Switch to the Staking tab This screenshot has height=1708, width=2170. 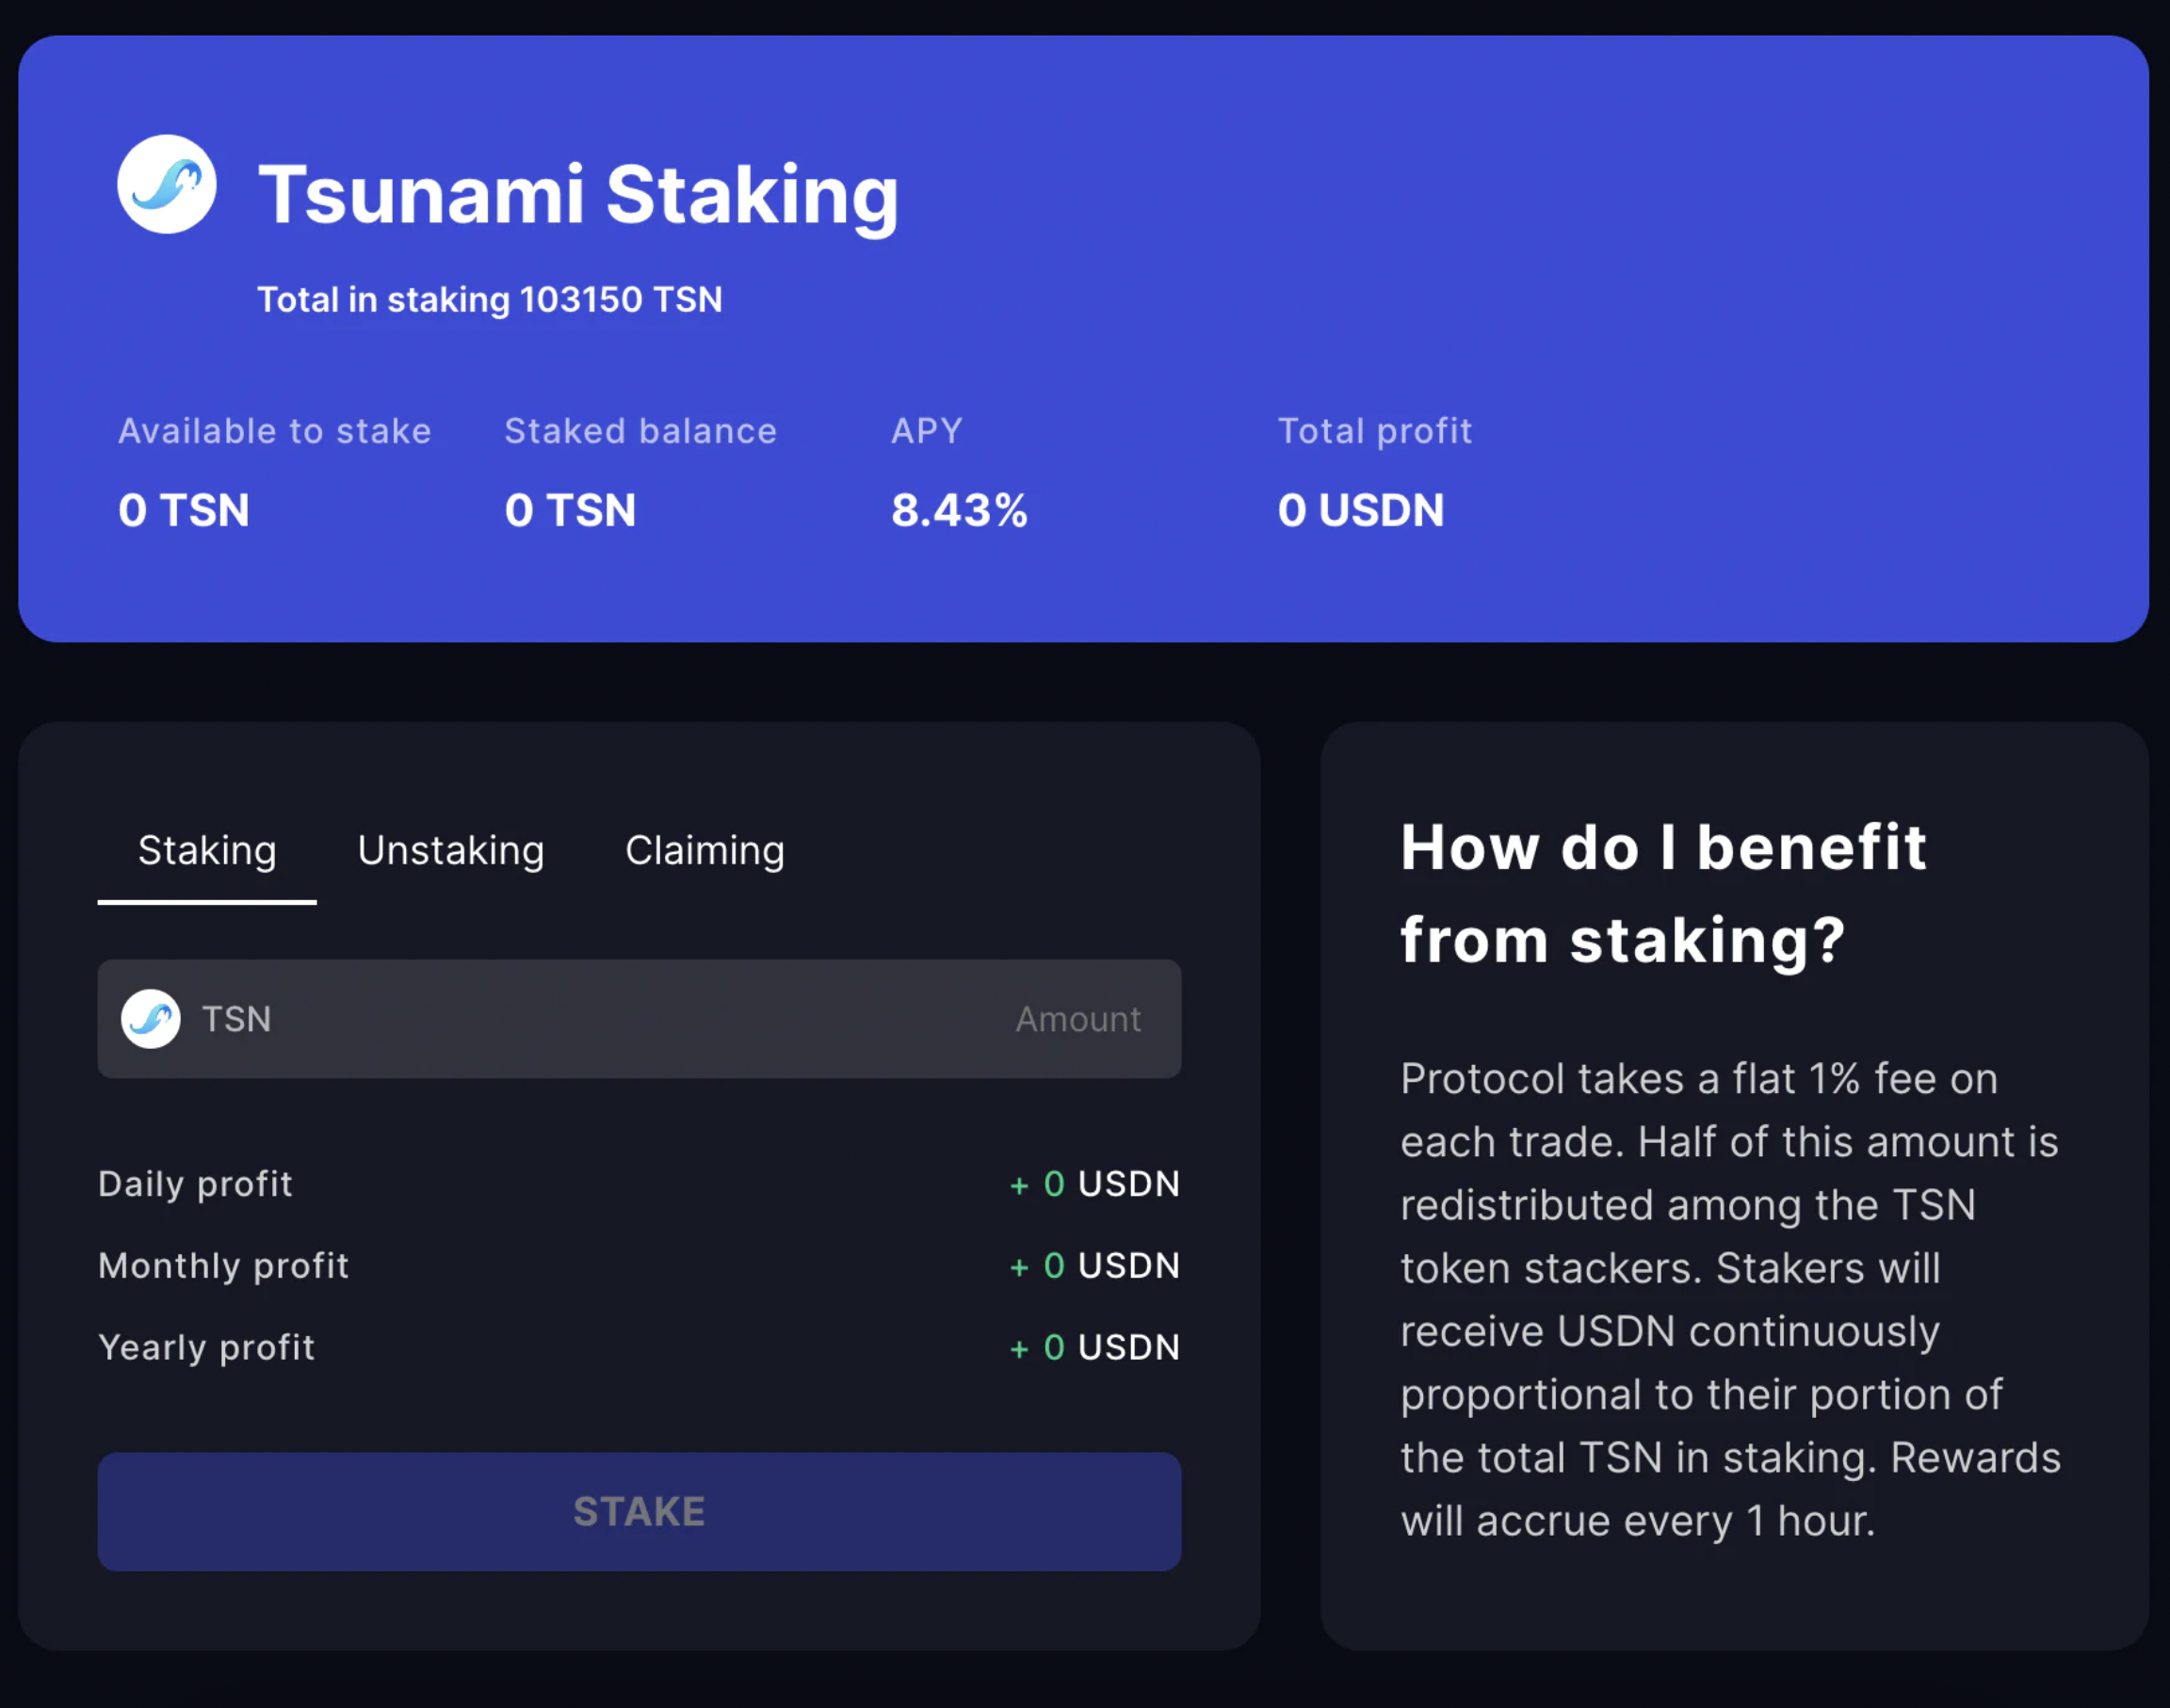(x=207, y=851)
